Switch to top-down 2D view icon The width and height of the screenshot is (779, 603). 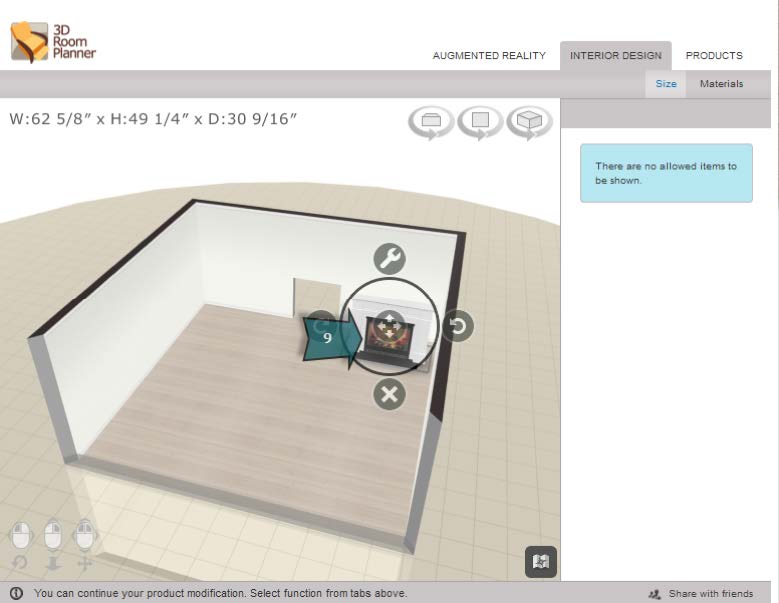click(x=480, y=122)
